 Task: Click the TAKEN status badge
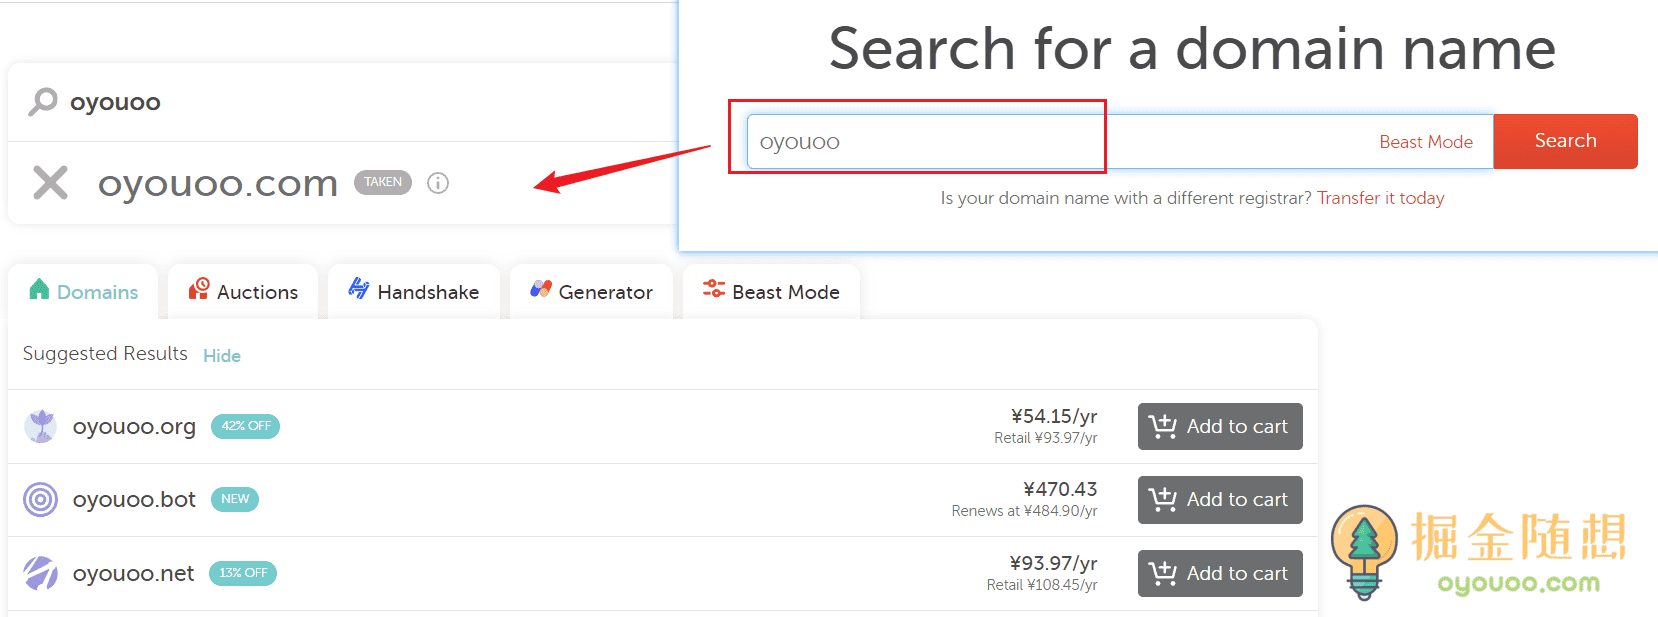383,182
